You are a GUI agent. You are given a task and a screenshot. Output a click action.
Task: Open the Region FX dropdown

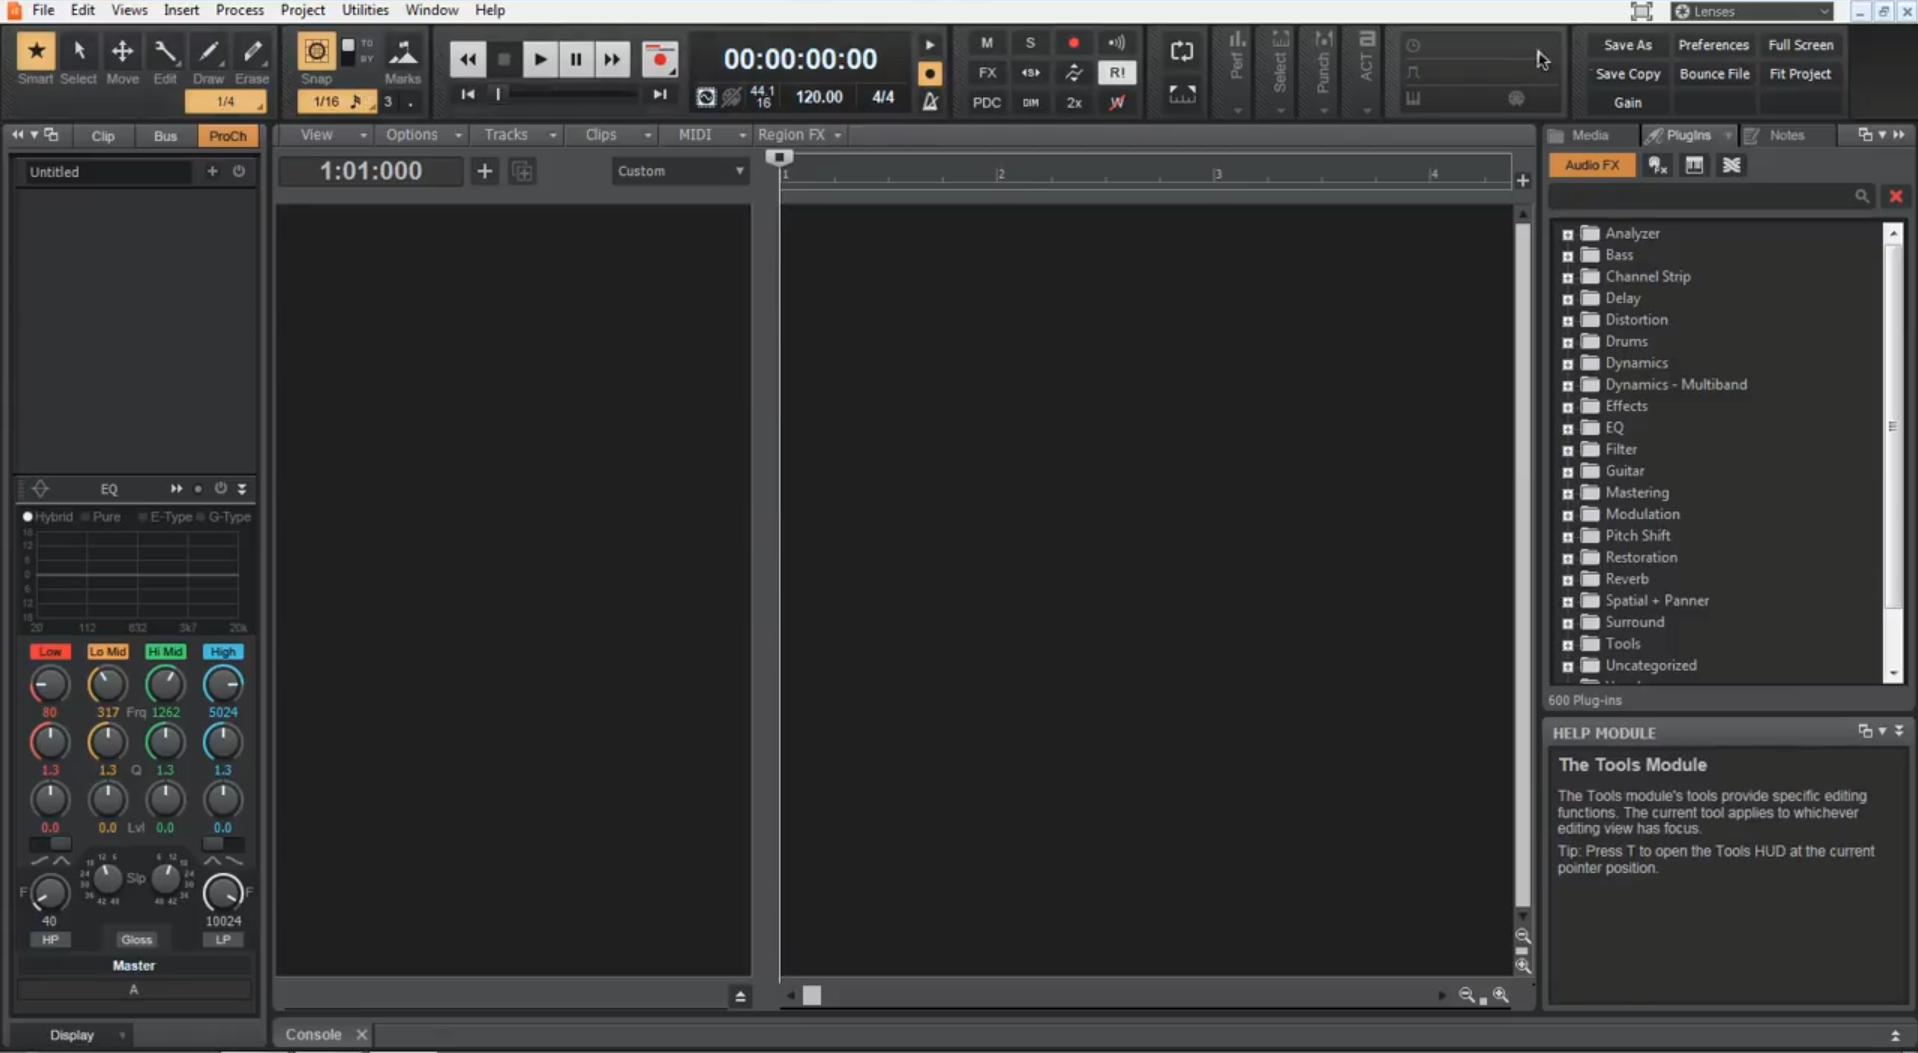coord(799,135)
